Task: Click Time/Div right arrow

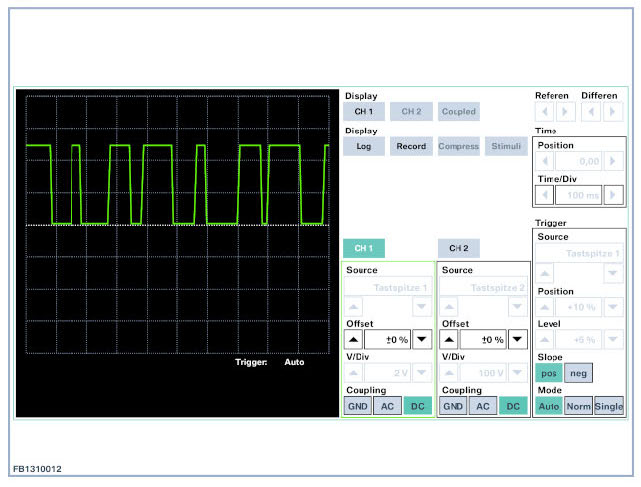Action: [x=614, y=195]
